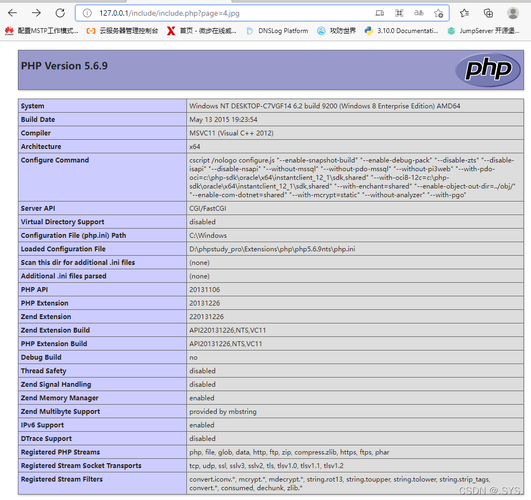531x500 pixels.
Task: Click the red X favicon of the 微步在线 bookmark
Action: (x=171, y=31)
